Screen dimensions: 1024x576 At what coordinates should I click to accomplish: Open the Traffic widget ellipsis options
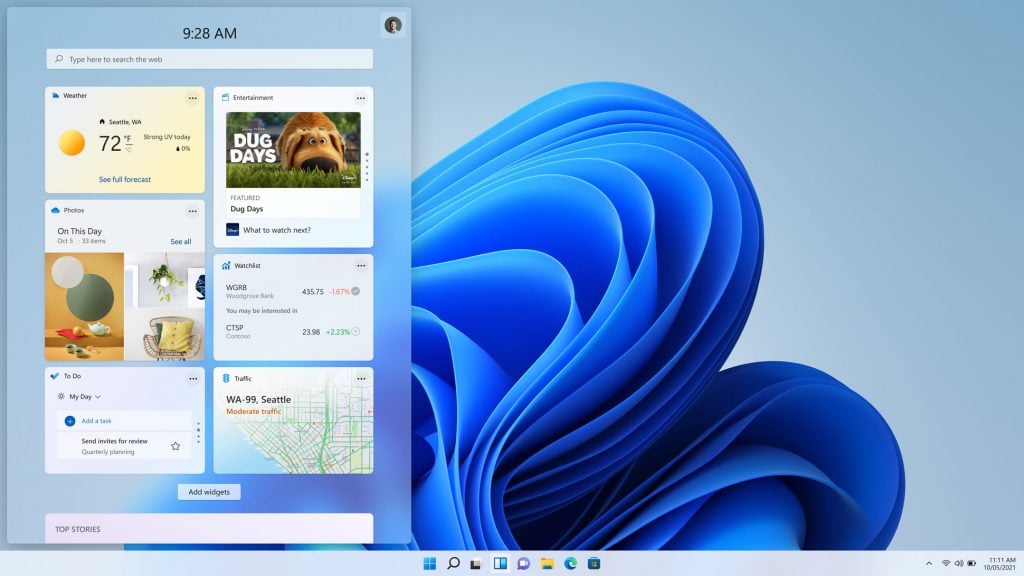(x=361, y=379)
